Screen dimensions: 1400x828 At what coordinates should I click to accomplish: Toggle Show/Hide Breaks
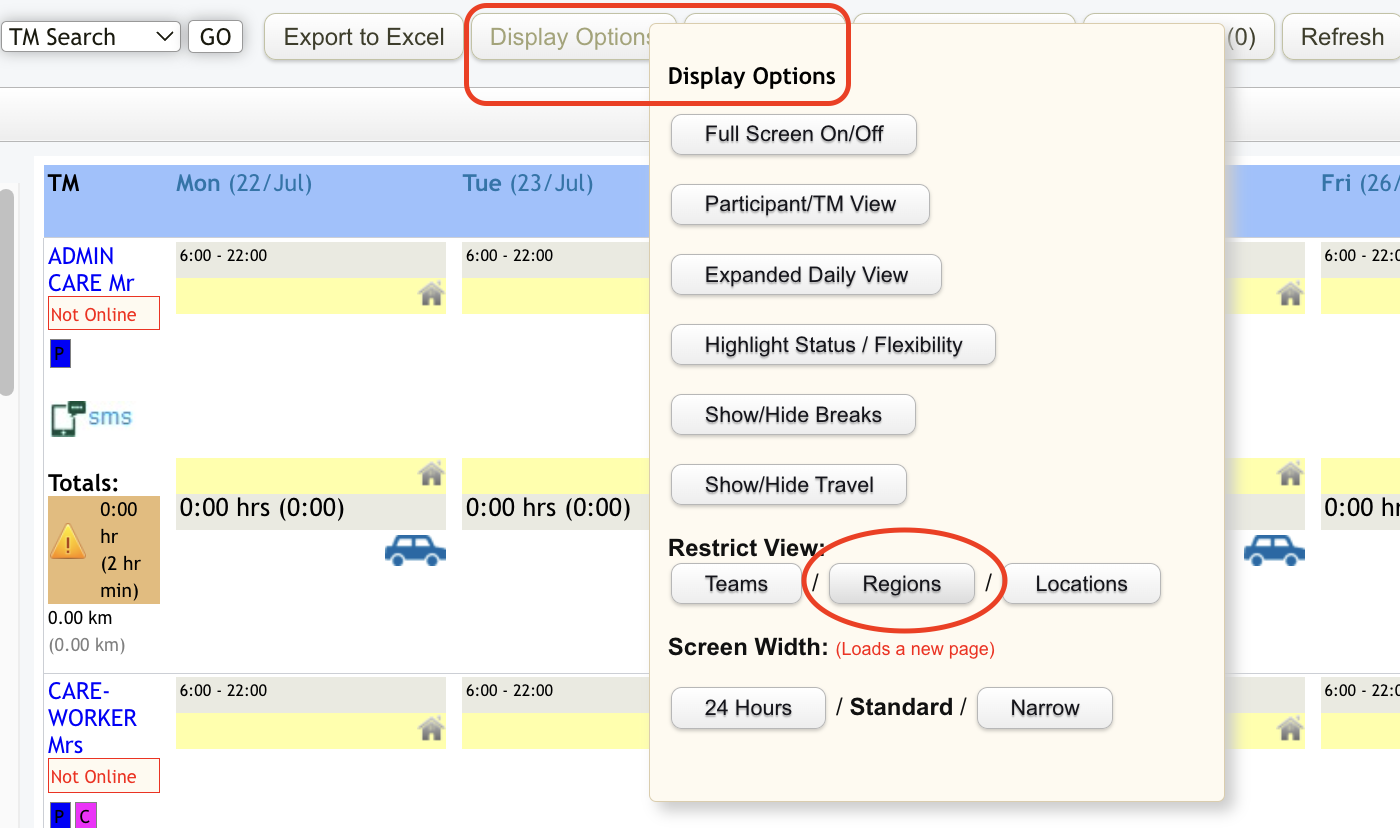pos(793,415)
